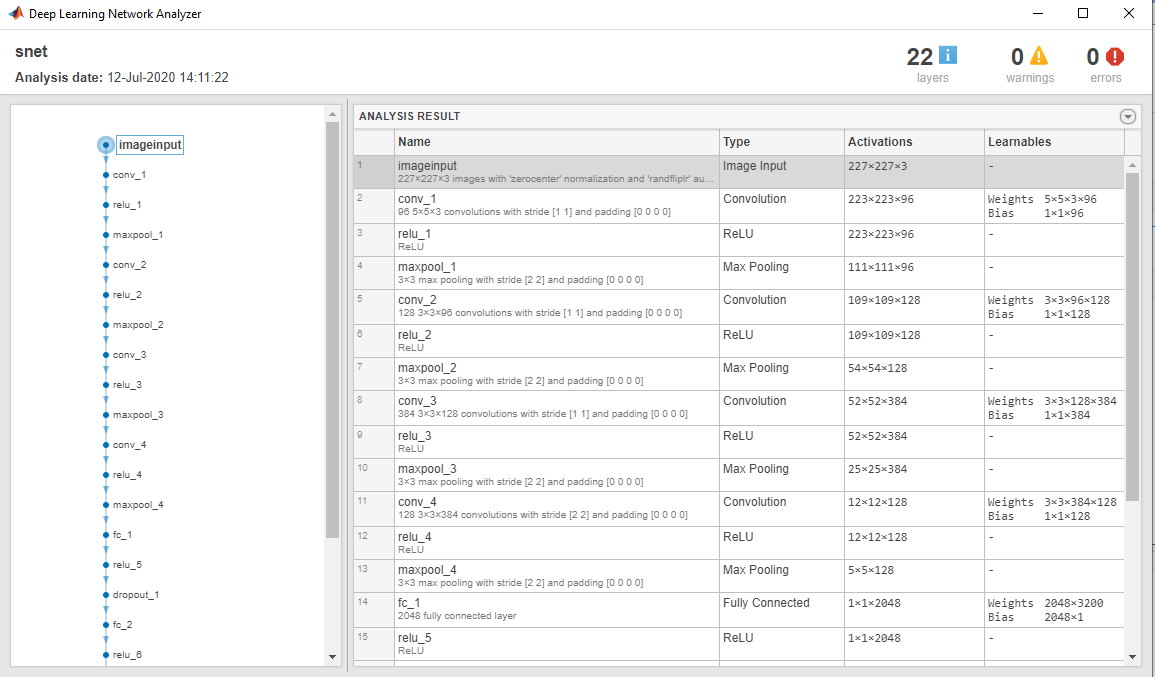Click the graph pane scroll down arrow
1155x677 pixels.
click(332, 656)
